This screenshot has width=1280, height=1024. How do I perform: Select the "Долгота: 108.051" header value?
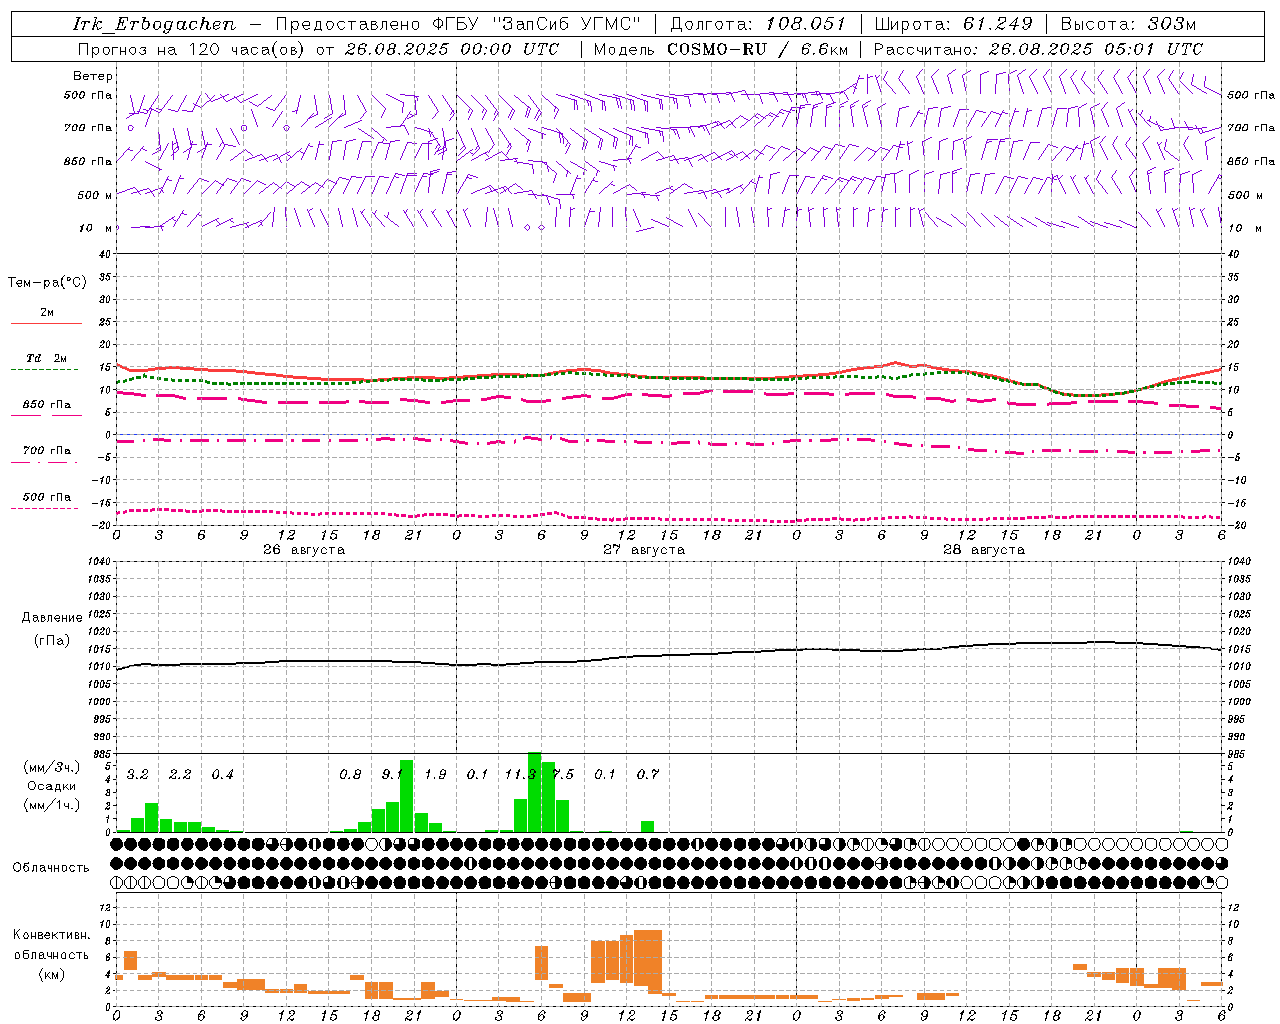pyautogui.click(x=758, y=24)
